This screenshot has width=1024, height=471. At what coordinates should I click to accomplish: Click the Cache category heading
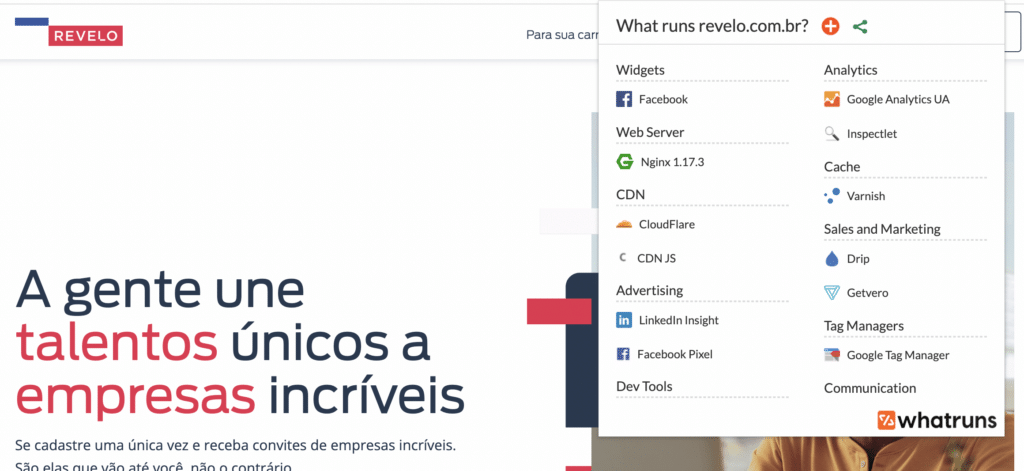coord(842,167)
